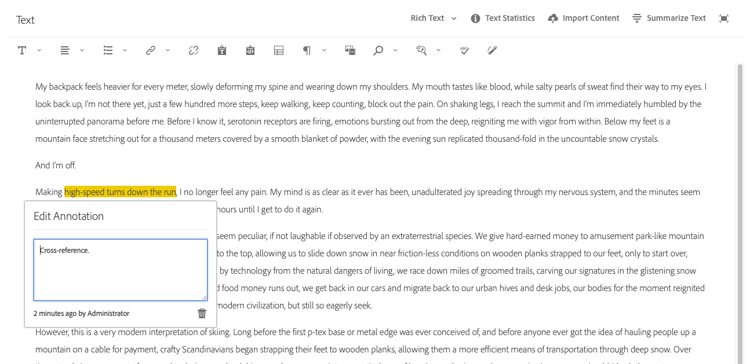Viewport: 750px width, 364px height.
Task: Open the text alignment options
Action: point(65,50)
